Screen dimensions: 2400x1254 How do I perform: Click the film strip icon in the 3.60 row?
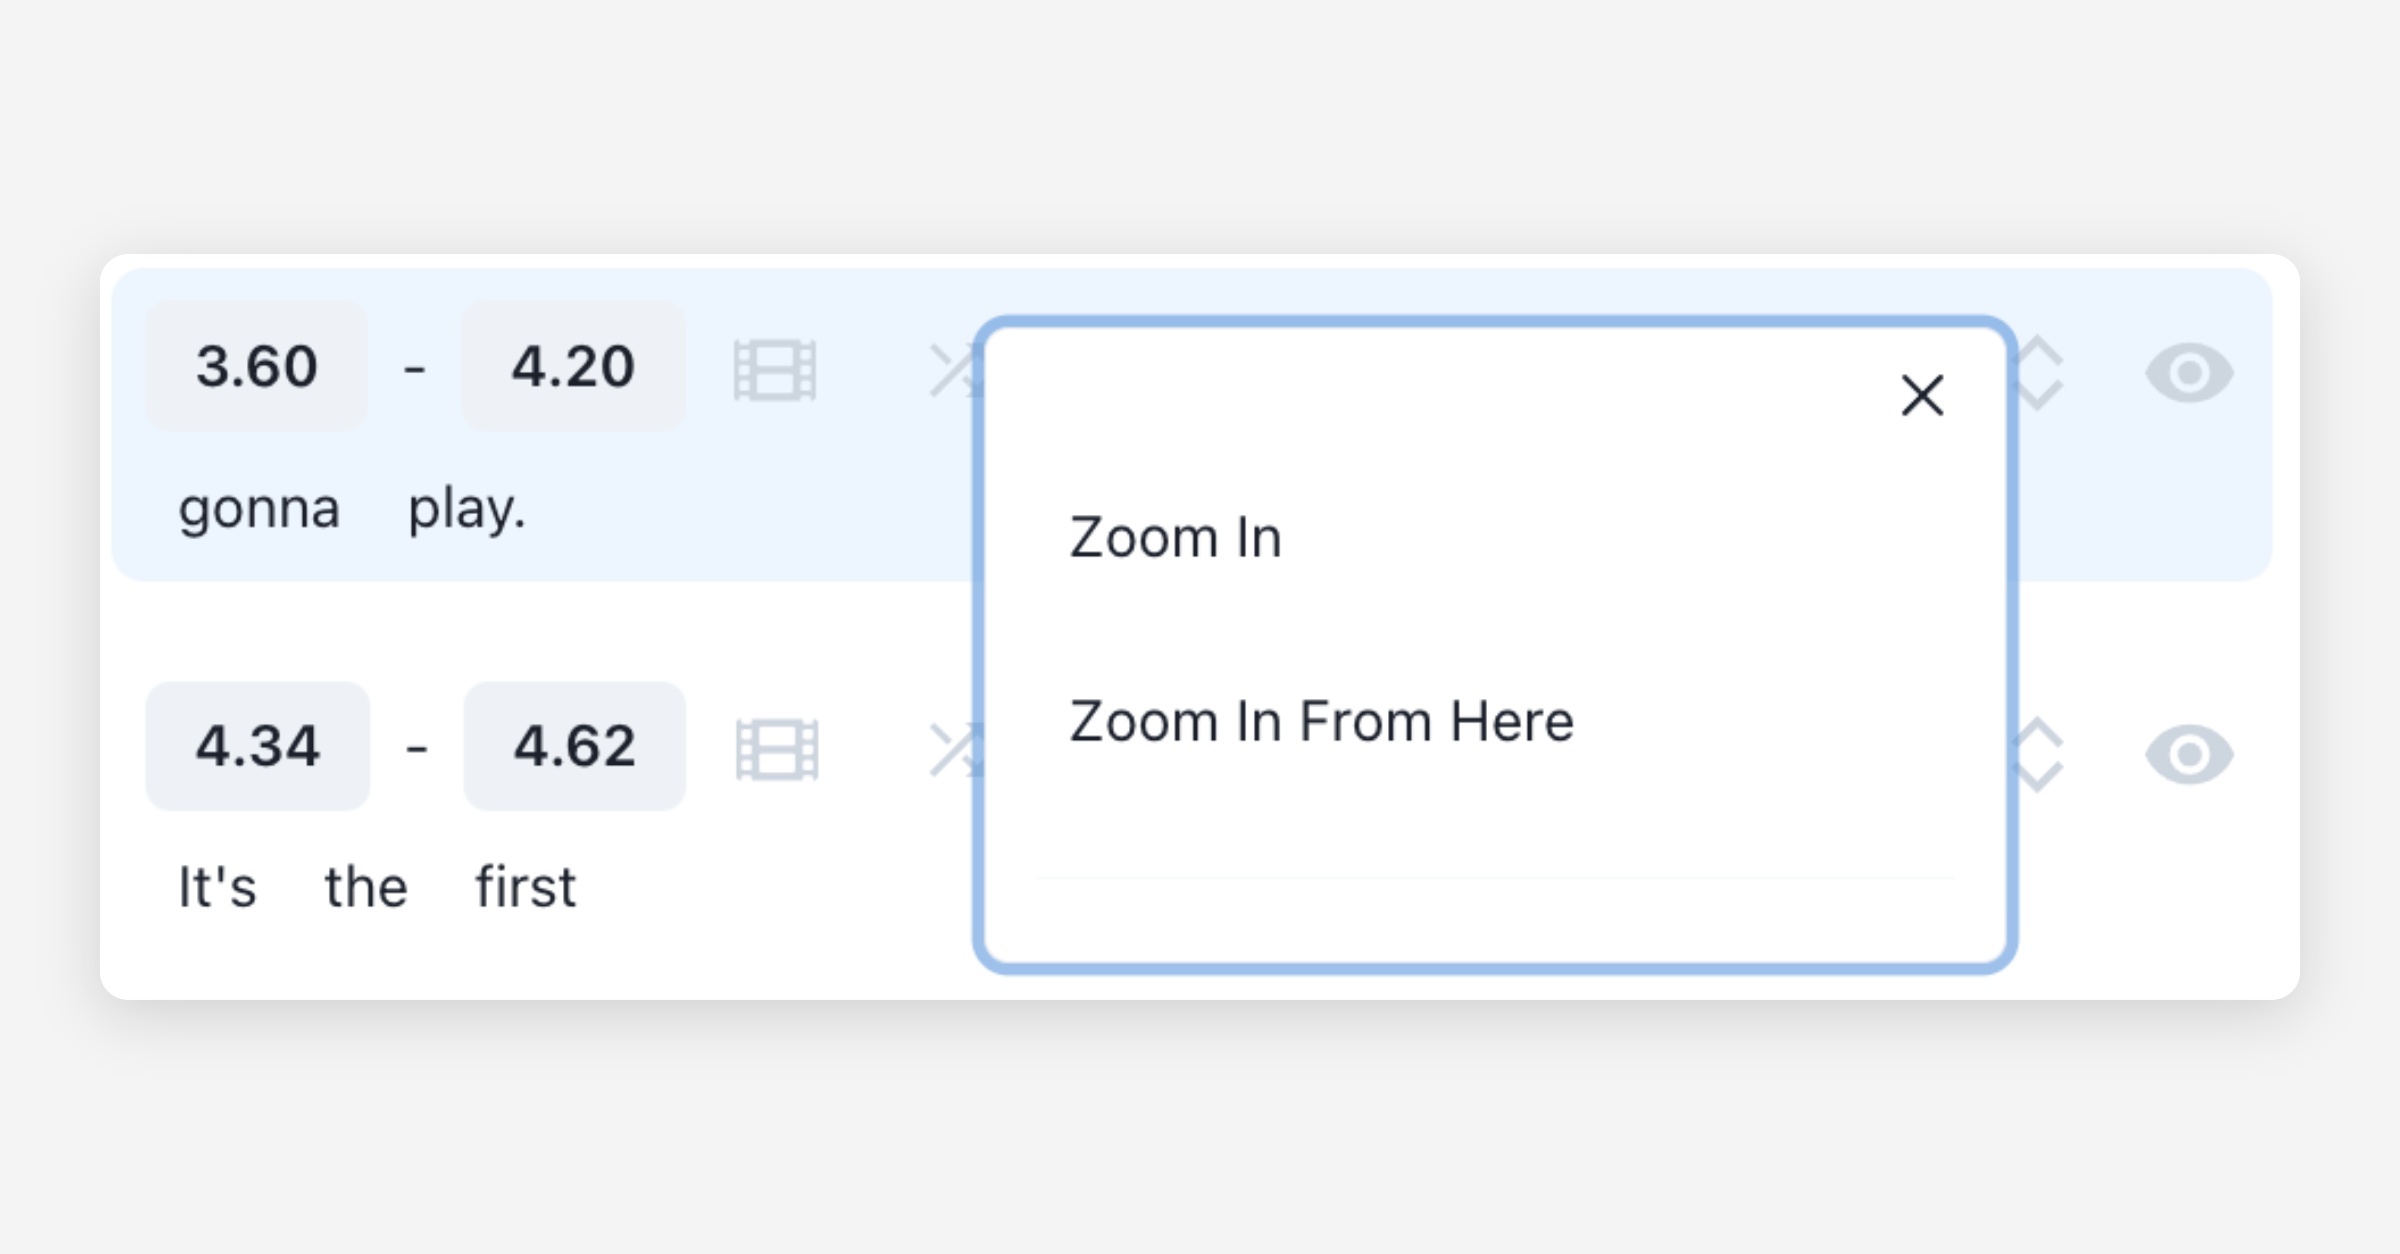(x=775, y=370)
